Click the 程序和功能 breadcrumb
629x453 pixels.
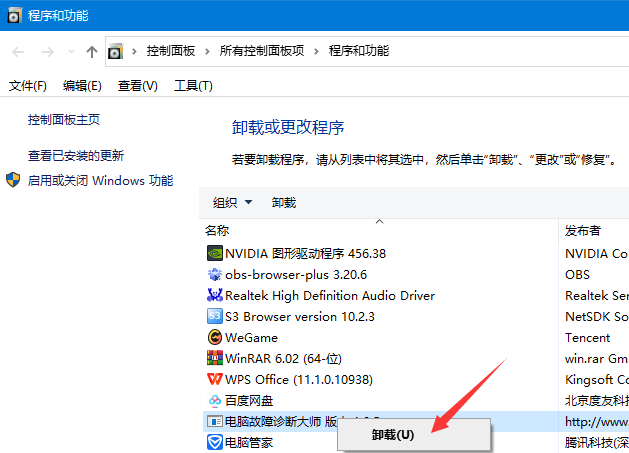(x=359, y=51)
